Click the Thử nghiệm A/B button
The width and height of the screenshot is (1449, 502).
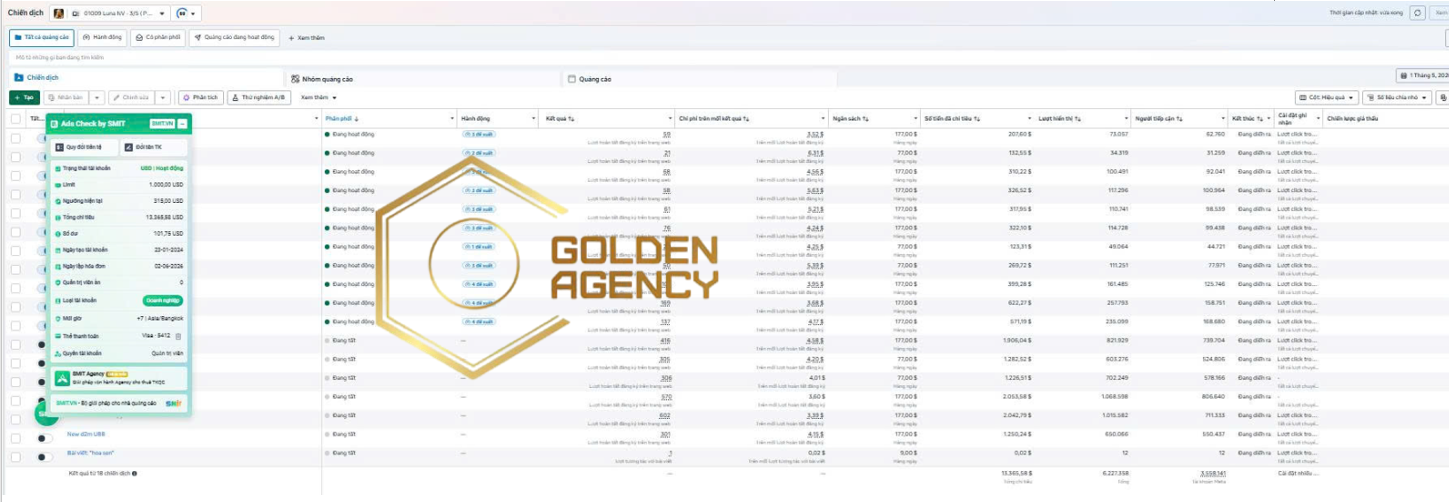260,97
